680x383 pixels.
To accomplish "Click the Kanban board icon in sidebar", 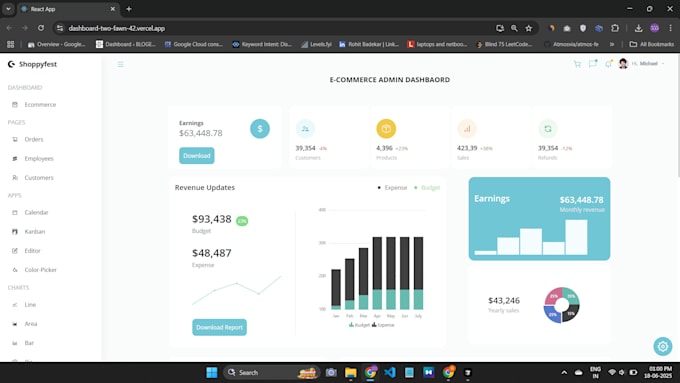I will coord(15,232).
